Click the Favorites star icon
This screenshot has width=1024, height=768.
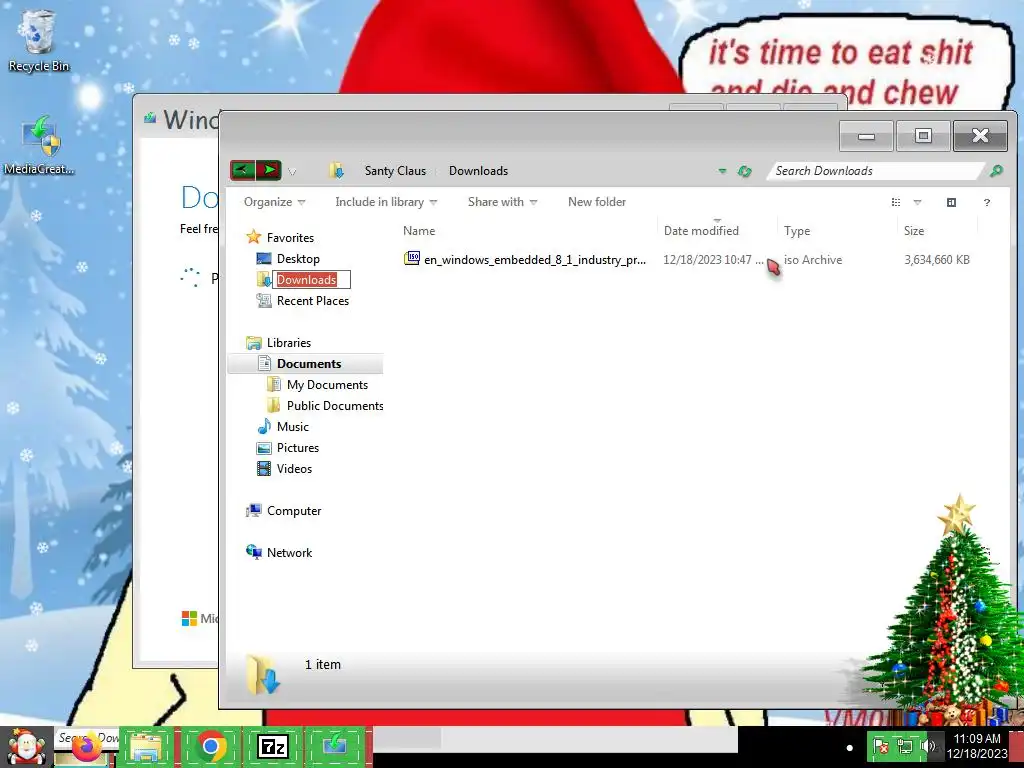pyautogui.click(x=253, y=237)
